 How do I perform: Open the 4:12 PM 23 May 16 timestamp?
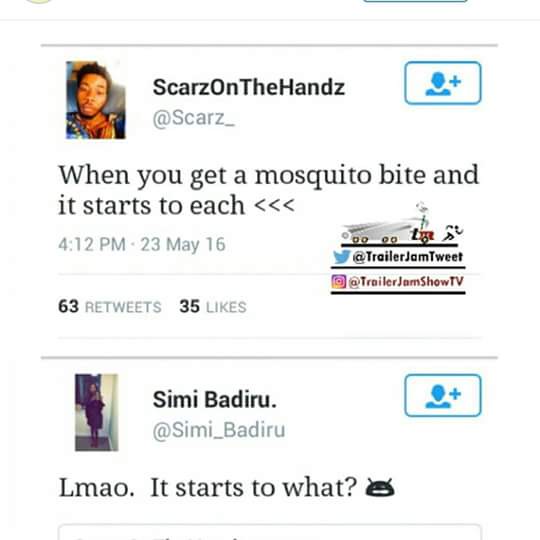click(x=142, y=244)
